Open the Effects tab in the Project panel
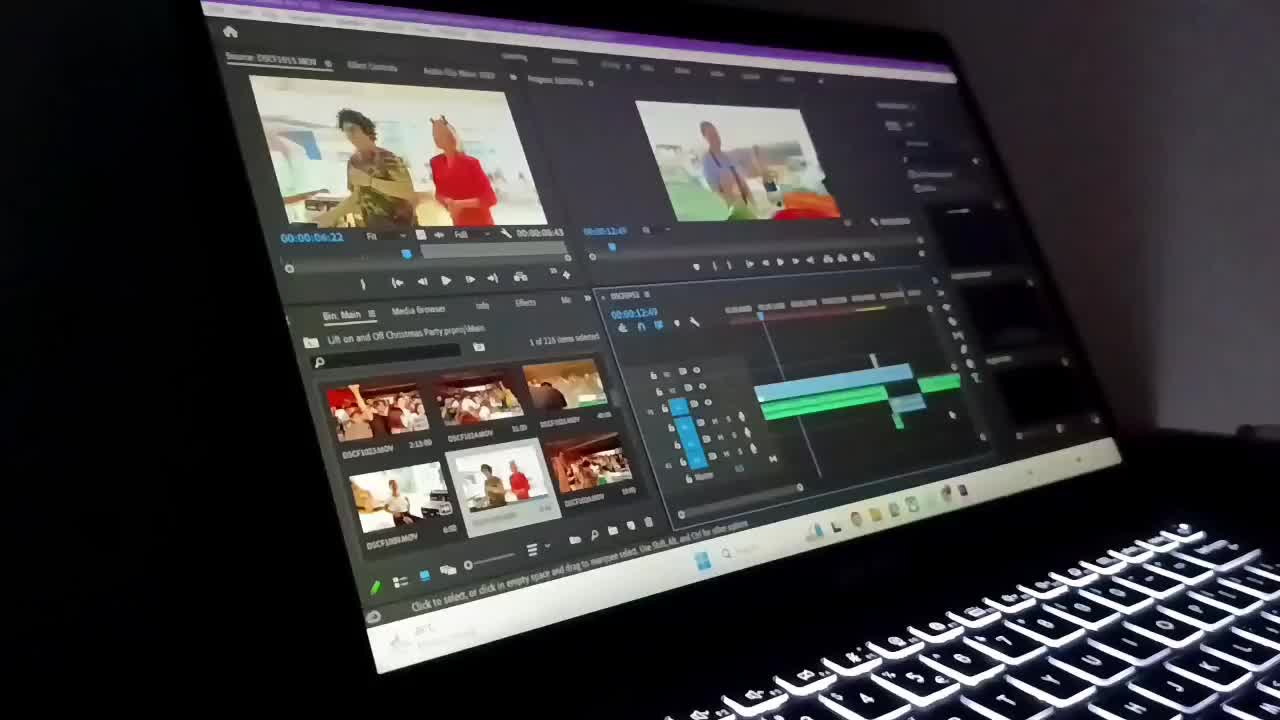 (x=525, y=303)
